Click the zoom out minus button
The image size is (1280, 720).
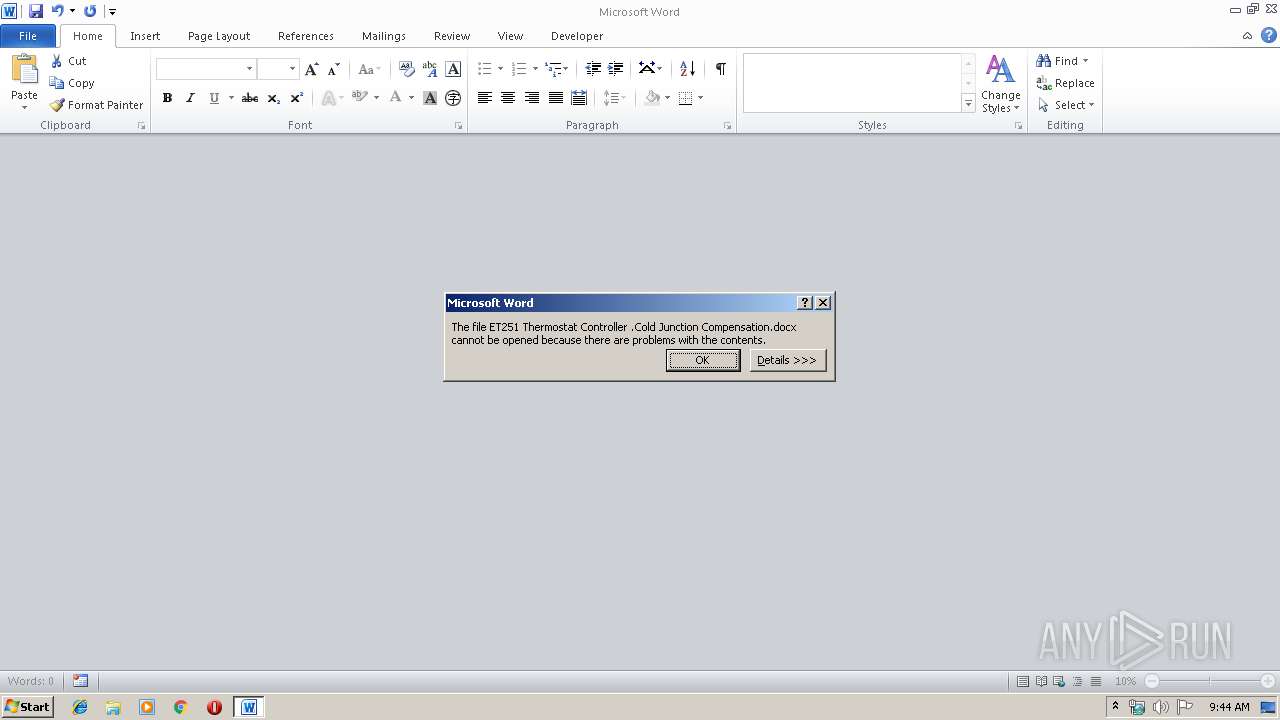pyautogui.click(x=1152, y=681)
